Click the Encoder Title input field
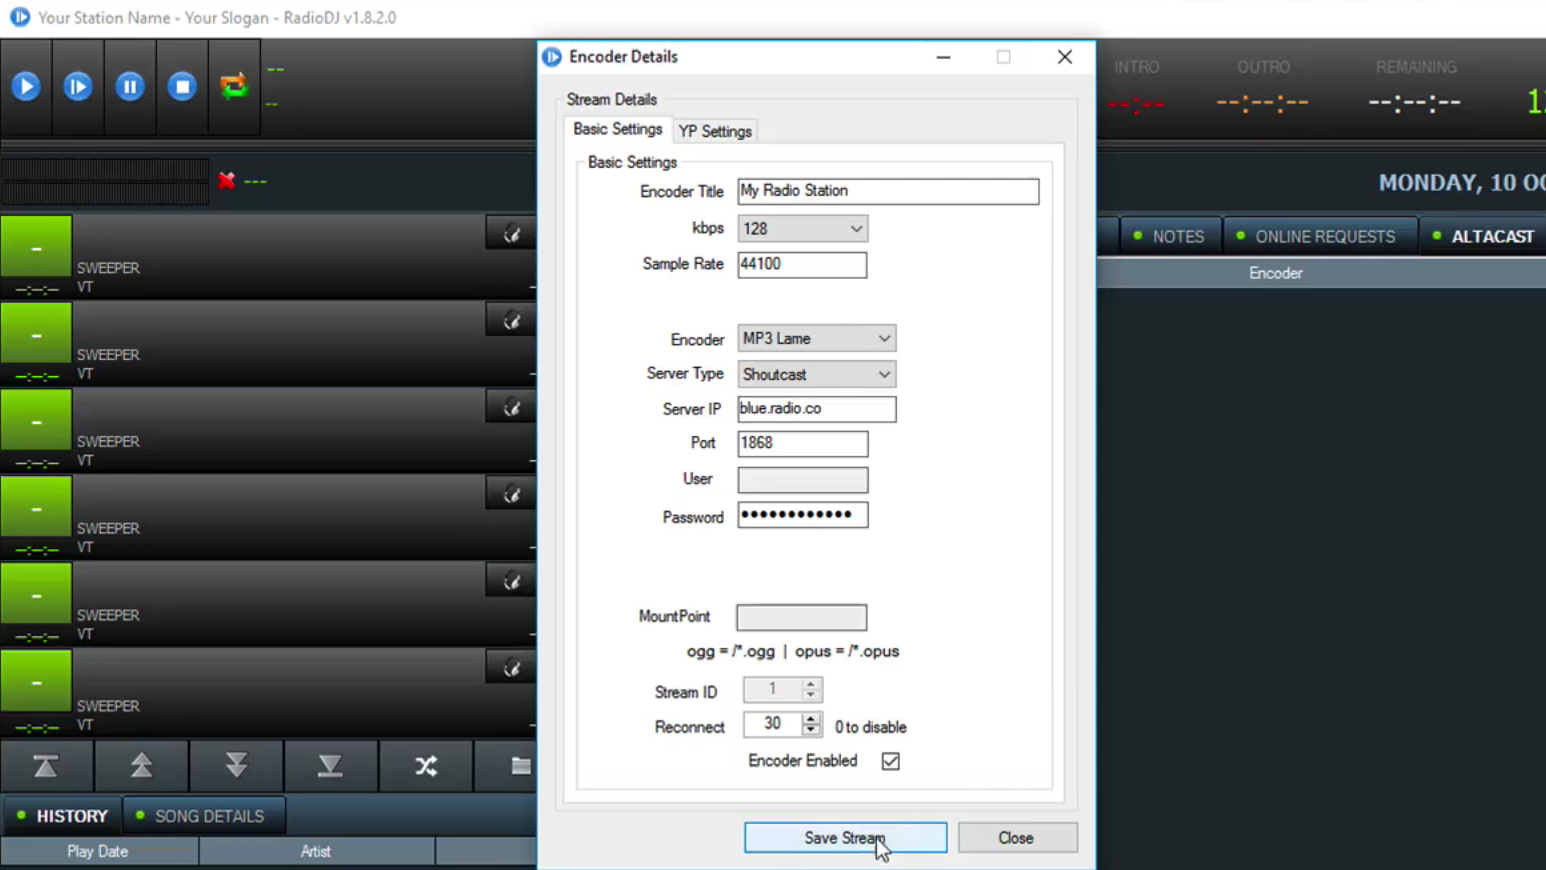 (x=888, y=191)
